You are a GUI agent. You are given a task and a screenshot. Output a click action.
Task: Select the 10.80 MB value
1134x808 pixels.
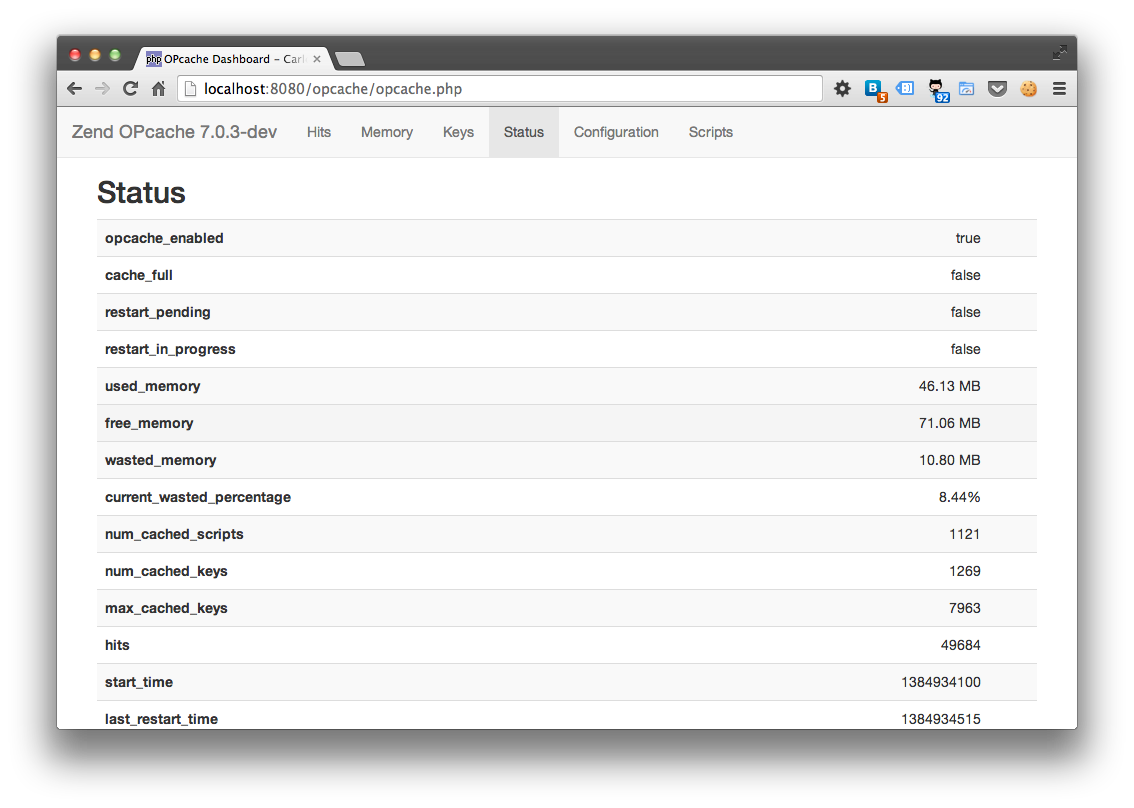tap(950, 460)
